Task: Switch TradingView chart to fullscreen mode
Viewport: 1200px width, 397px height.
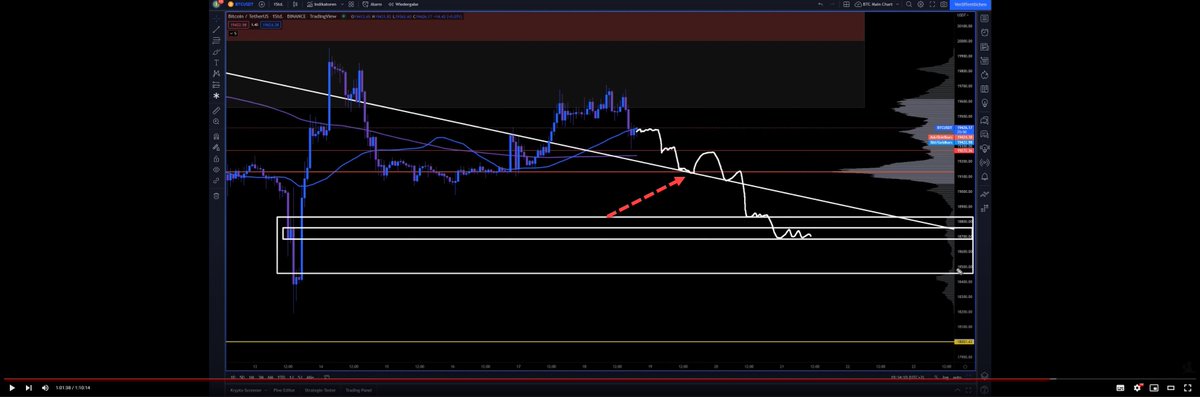Action: [932, 4]
